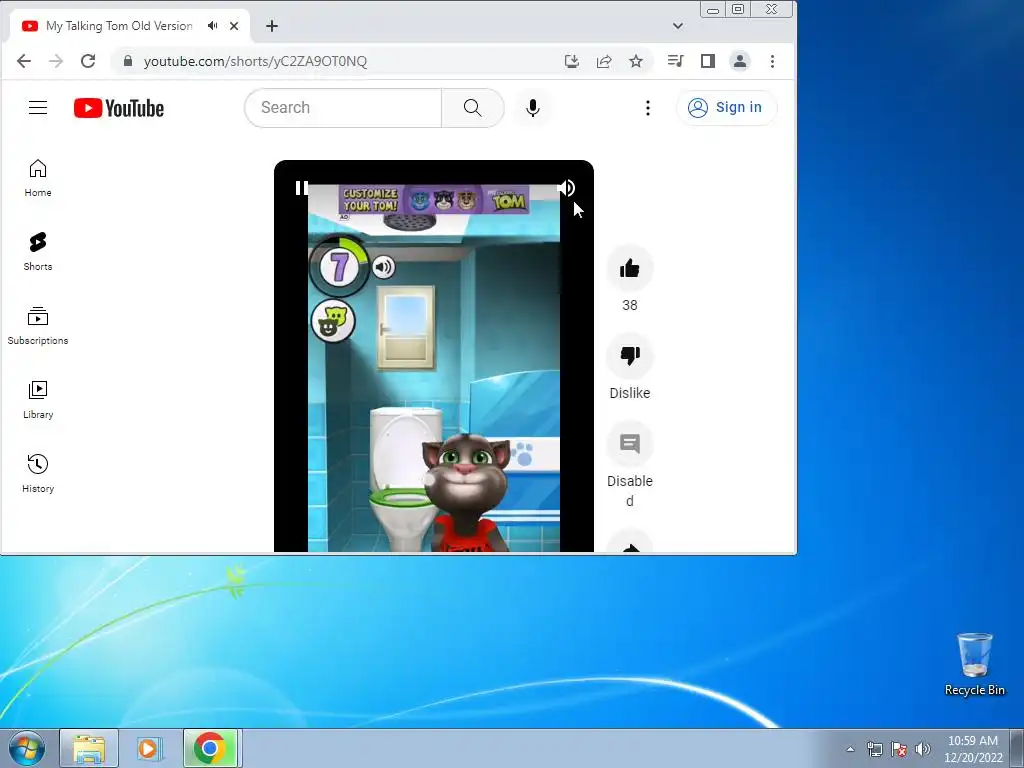Pause the Shorts video
The height and width of the screenshot is (768, 1024).
click(x=300, y=188)
